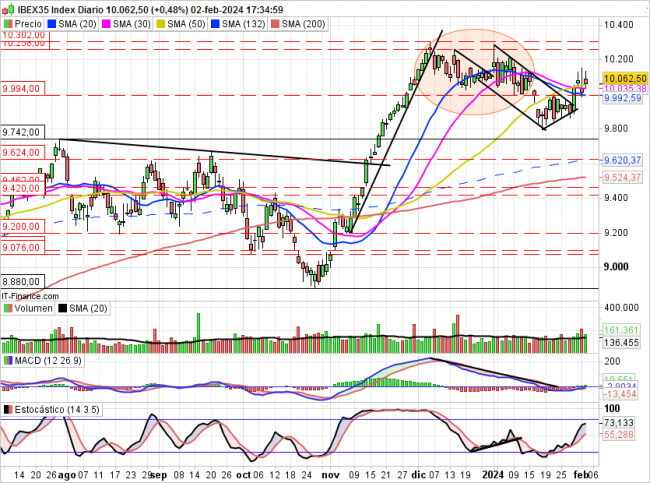The width and height of the screenshot is (650, 483).
Task: Click the IT-Finance.com link
Action: (32, 296)
